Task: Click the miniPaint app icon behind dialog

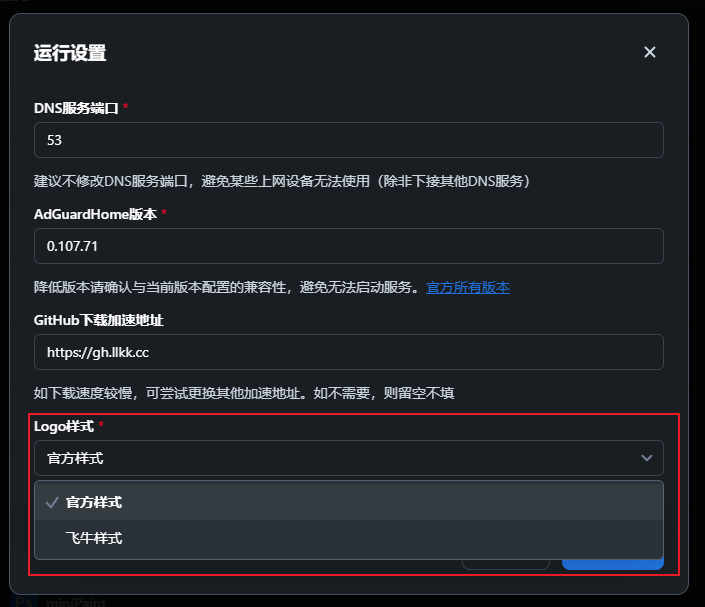Action: click(x=23, y=602)
